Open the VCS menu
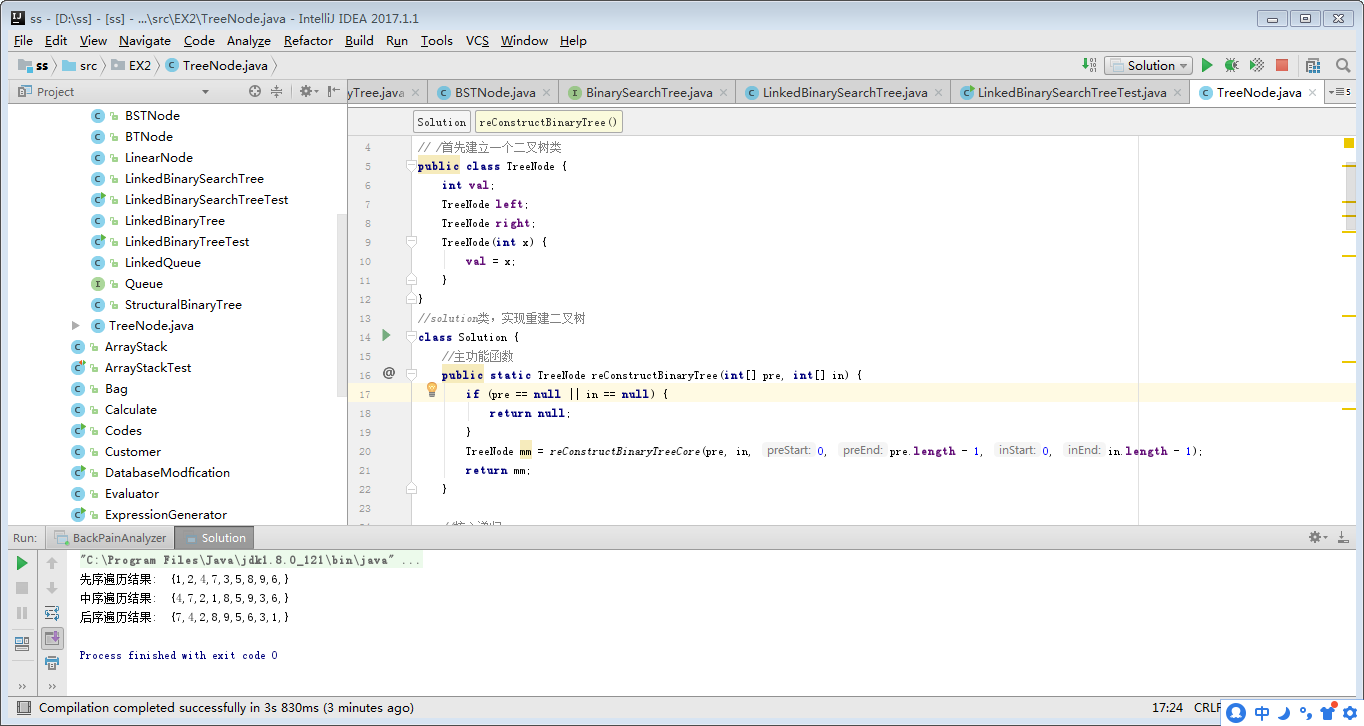The image size is (1364, 726). (x=477, y=40)
